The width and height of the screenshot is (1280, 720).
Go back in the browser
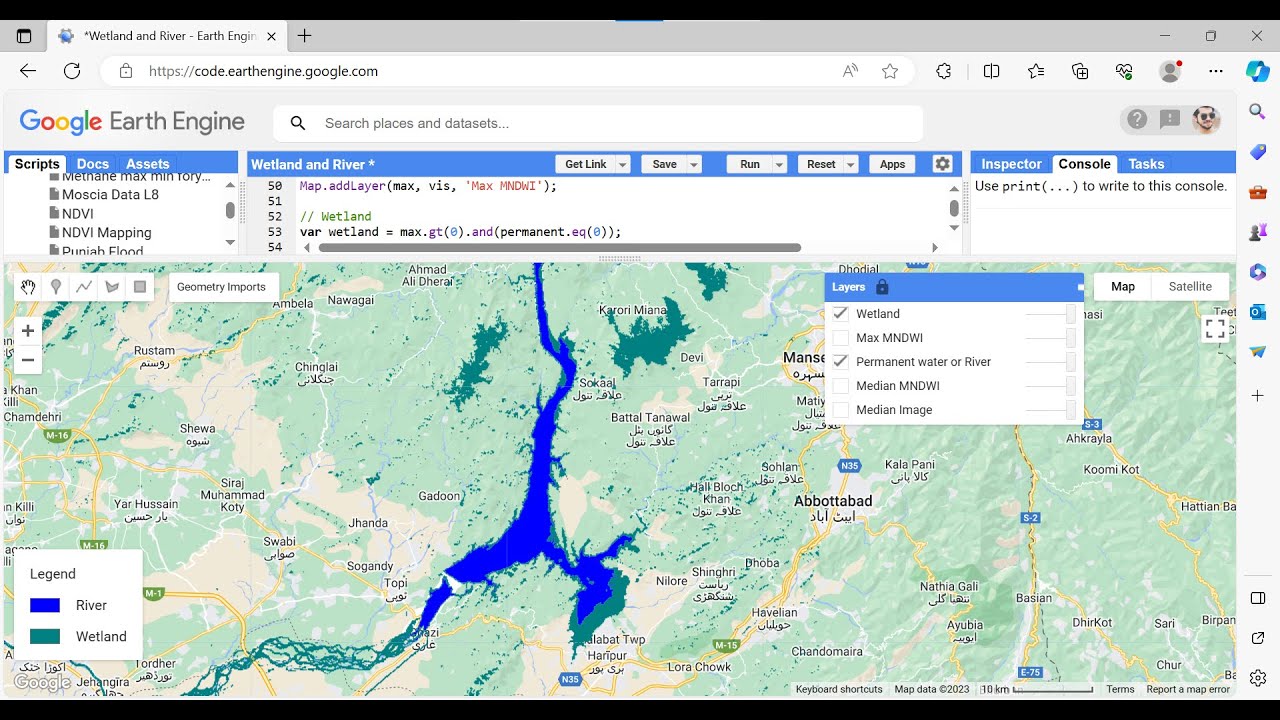point(28,71)
